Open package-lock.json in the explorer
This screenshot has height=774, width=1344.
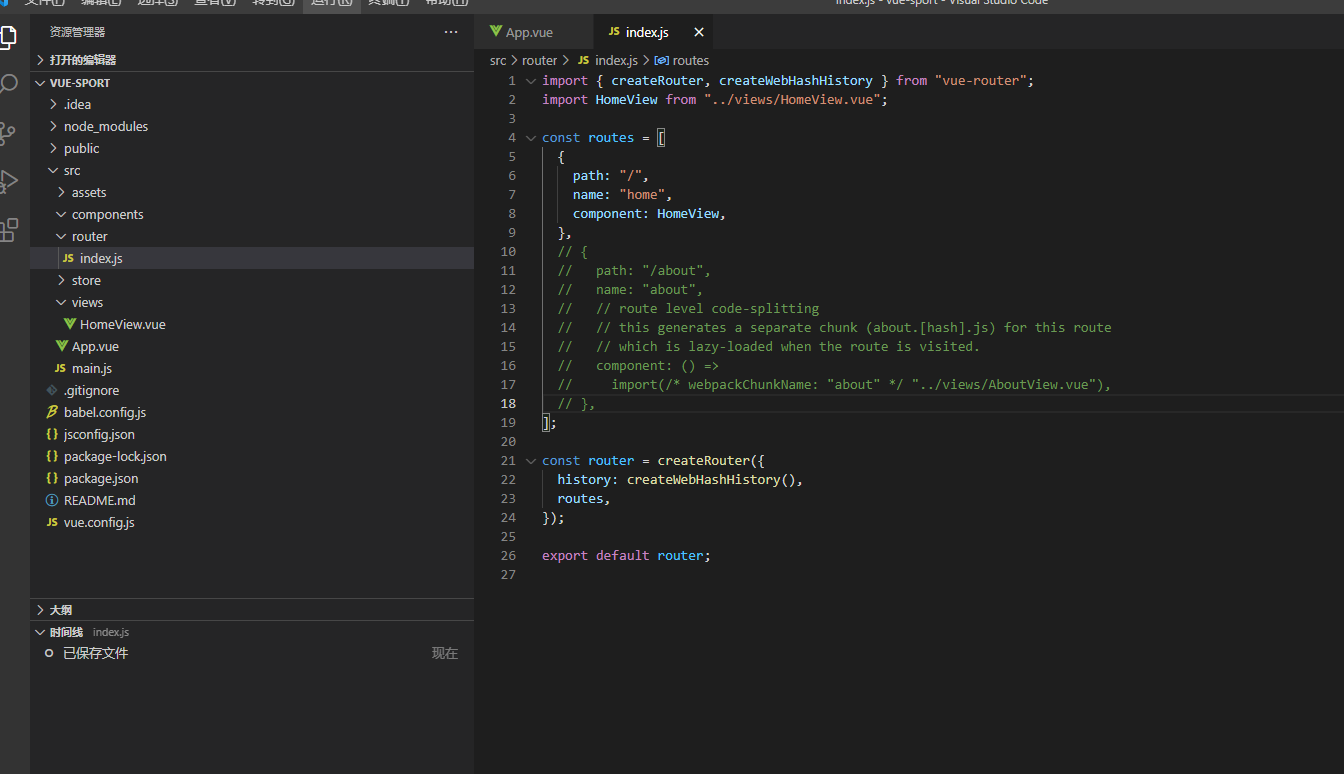(x=252, y=456)
